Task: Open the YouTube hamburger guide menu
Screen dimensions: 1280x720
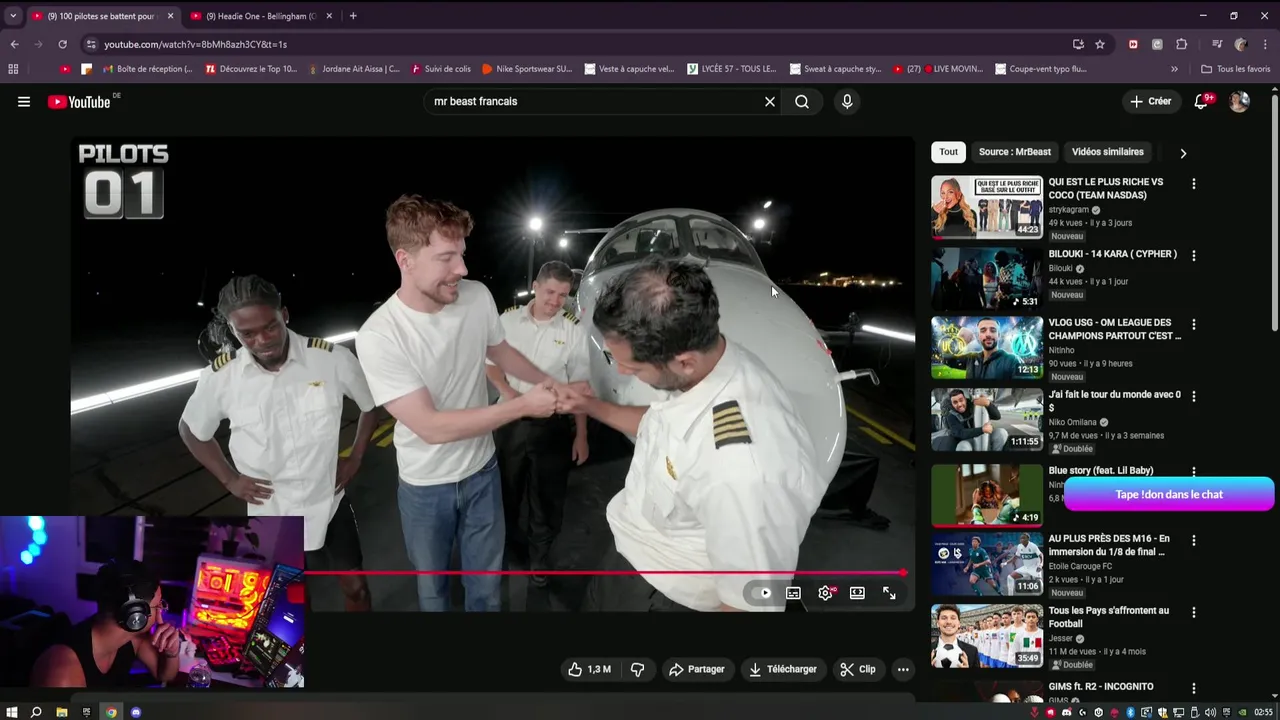Action: point(24,101)
